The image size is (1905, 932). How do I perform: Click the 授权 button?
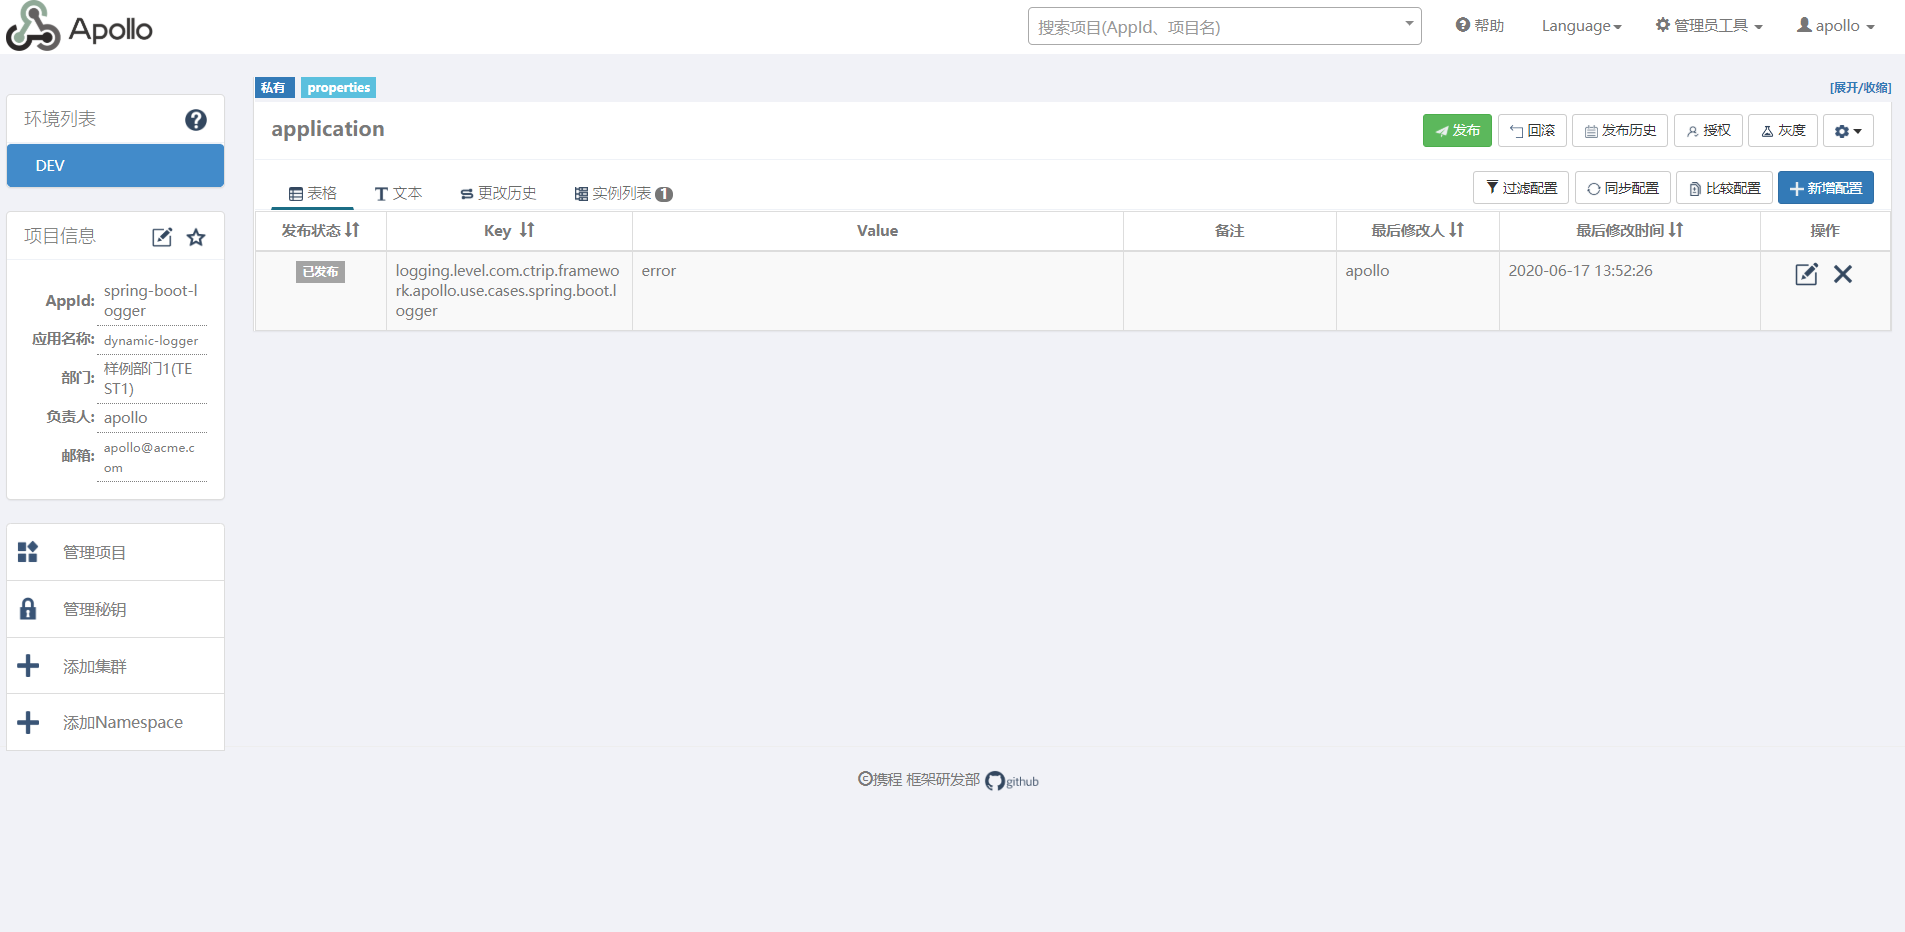click(1709, 131)
